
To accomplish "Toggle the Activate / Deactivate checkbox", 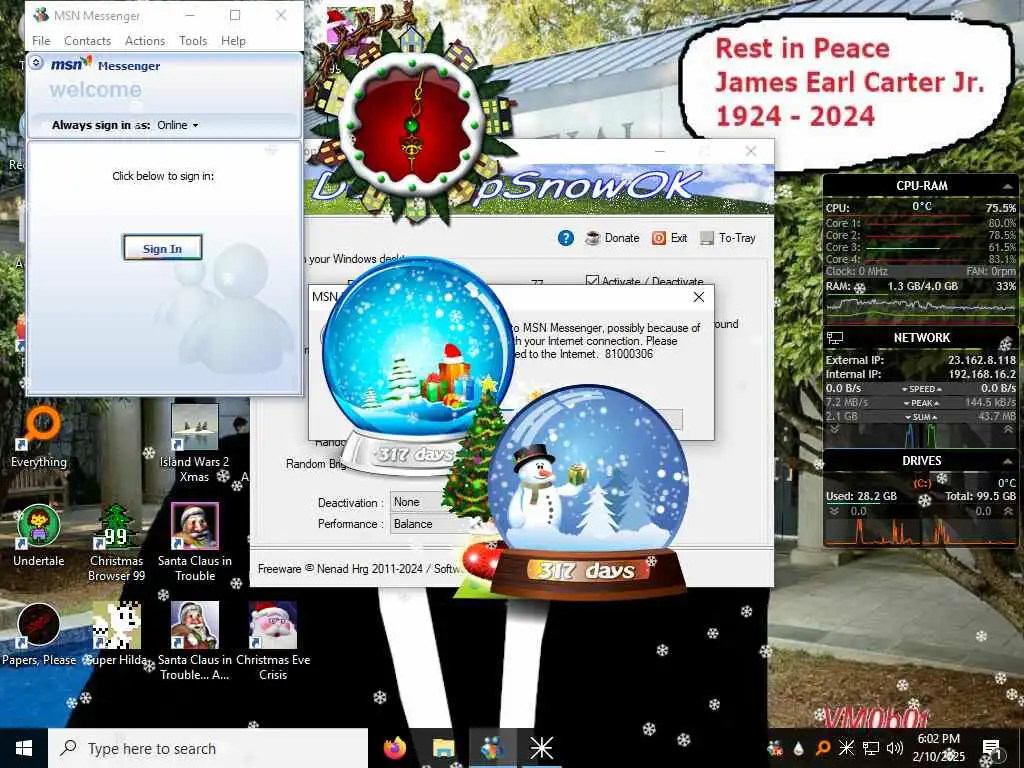I will (592, 281).
